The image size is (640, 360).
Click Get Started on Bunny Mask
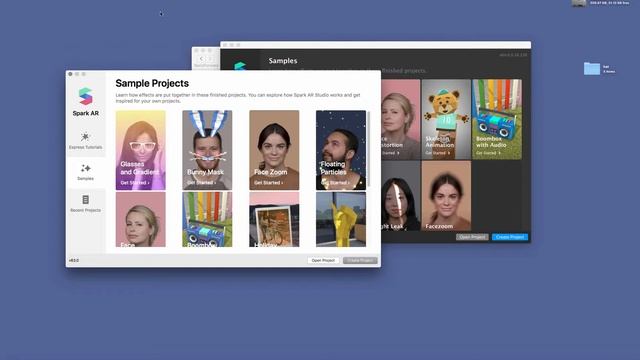[201, 183]
